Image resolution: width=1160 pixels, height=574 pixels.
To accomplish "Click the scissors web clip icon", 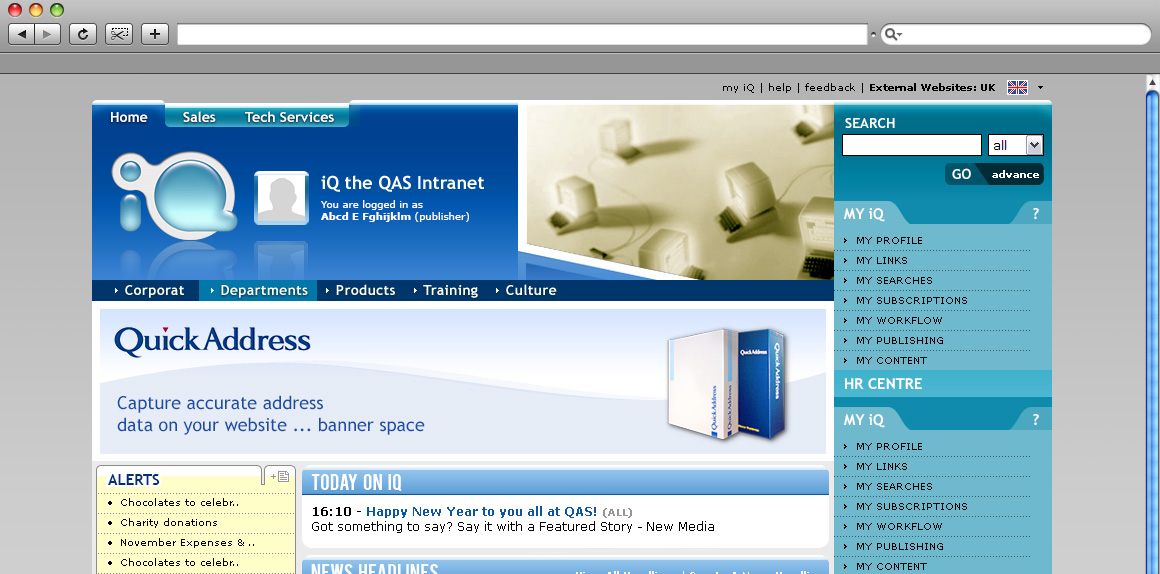I will 119,34.
